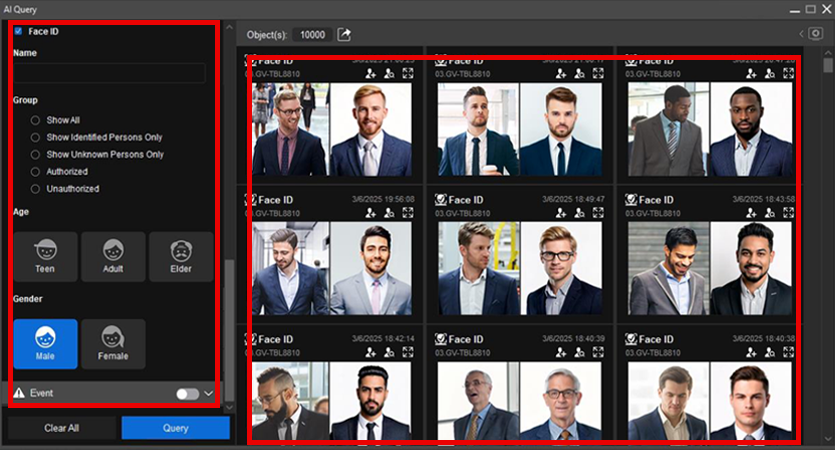Viewport: 835px width, 450px height.
Task: Open the bearded man's face thumbnail
Action: click(370, 129)
